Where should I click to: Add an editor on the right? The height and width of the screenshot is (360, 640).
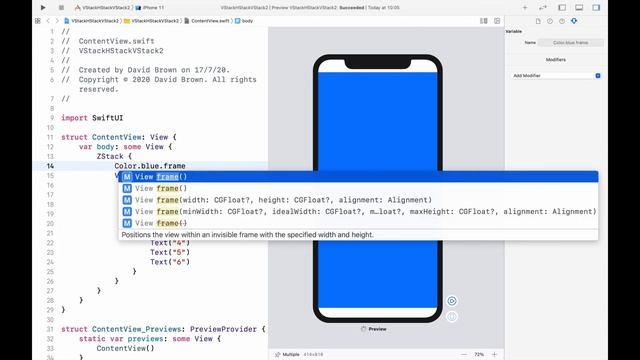(x=497, y=21)
